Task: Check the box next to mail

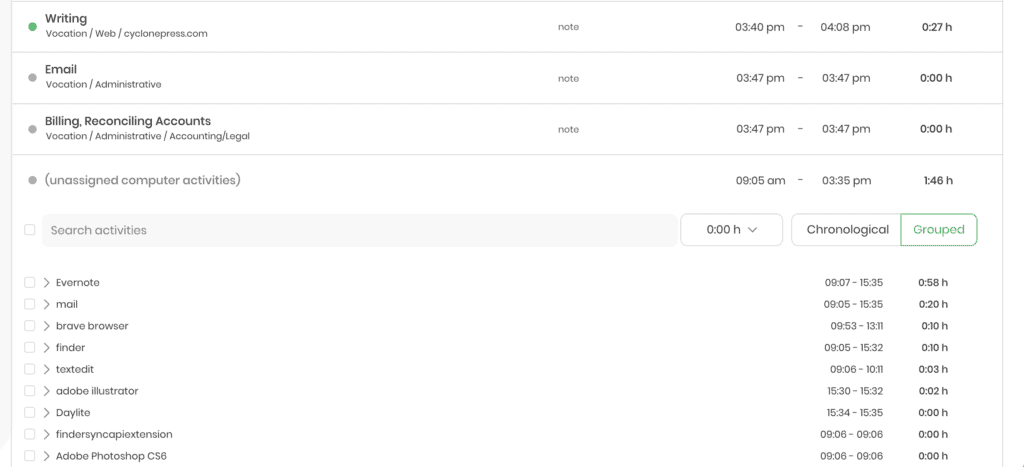Action: coord(29,304)
